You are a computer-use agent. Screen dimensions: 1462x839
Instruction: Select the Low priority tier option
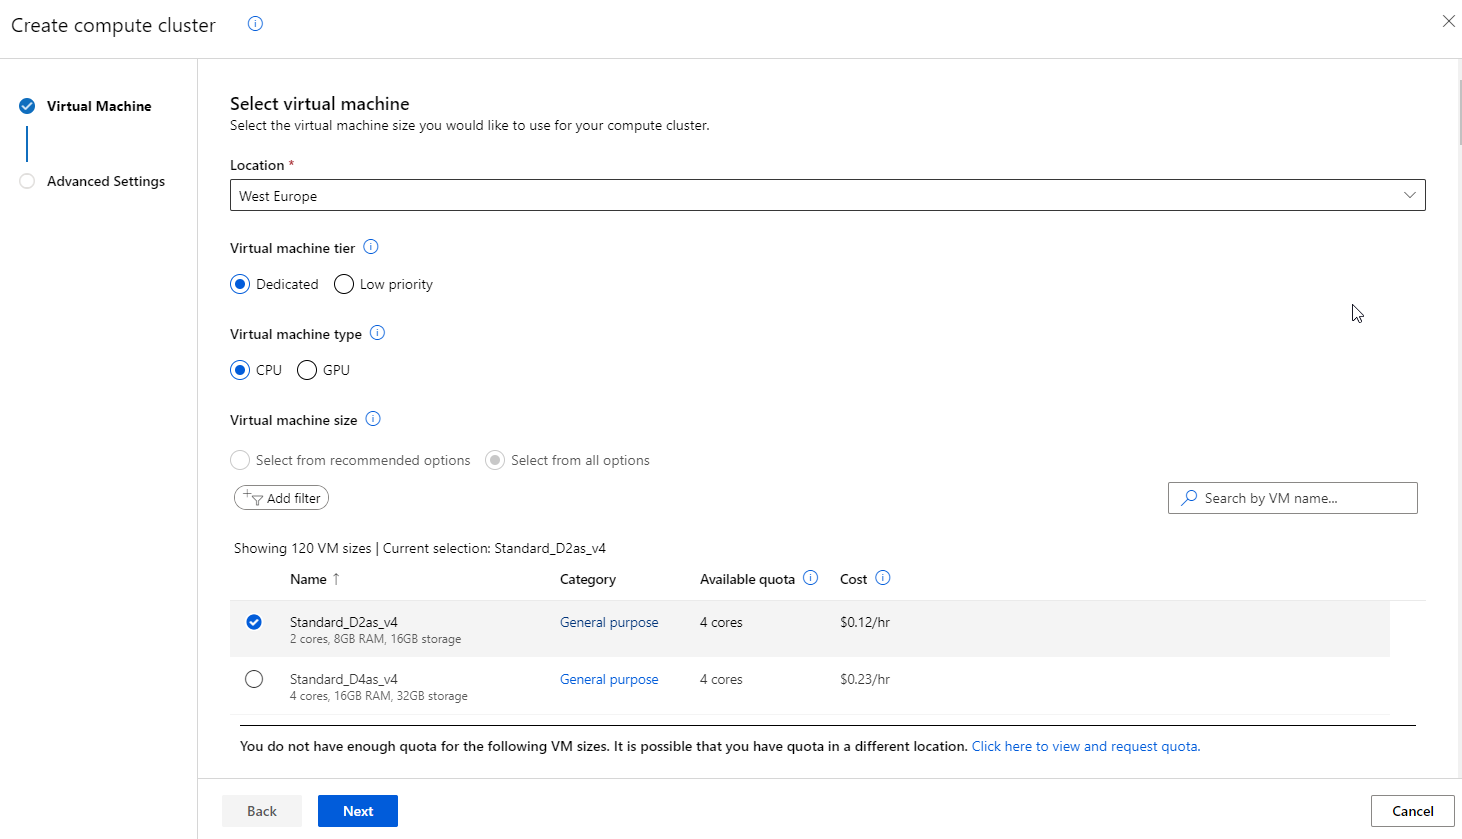pos(344,284)
